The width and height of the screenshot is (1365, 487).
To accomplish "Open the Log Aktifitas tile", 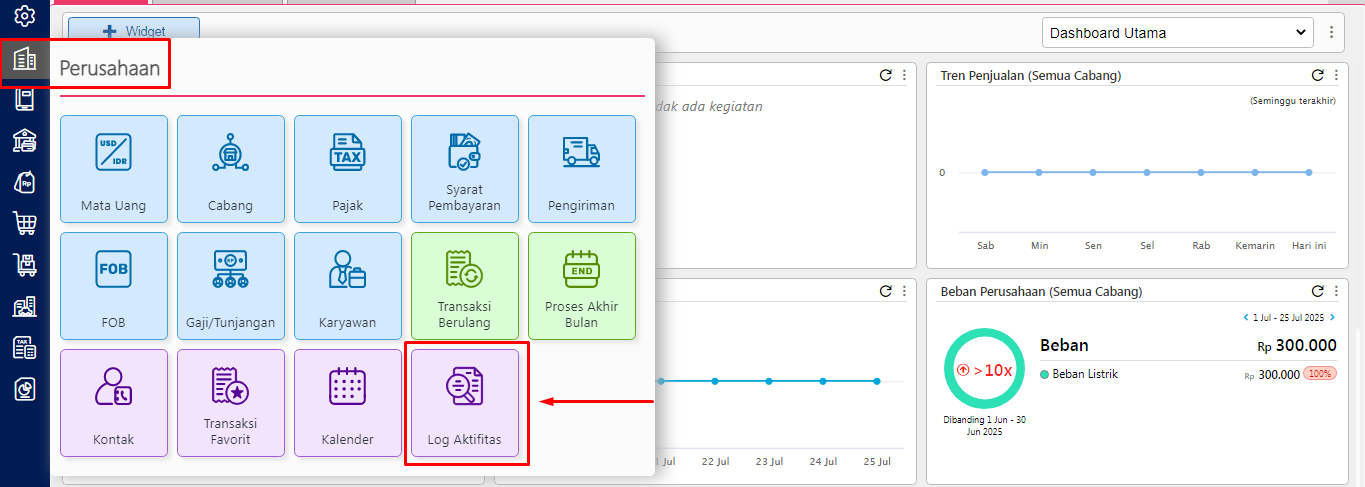I will pyautogui.click(x=465, y=402).
